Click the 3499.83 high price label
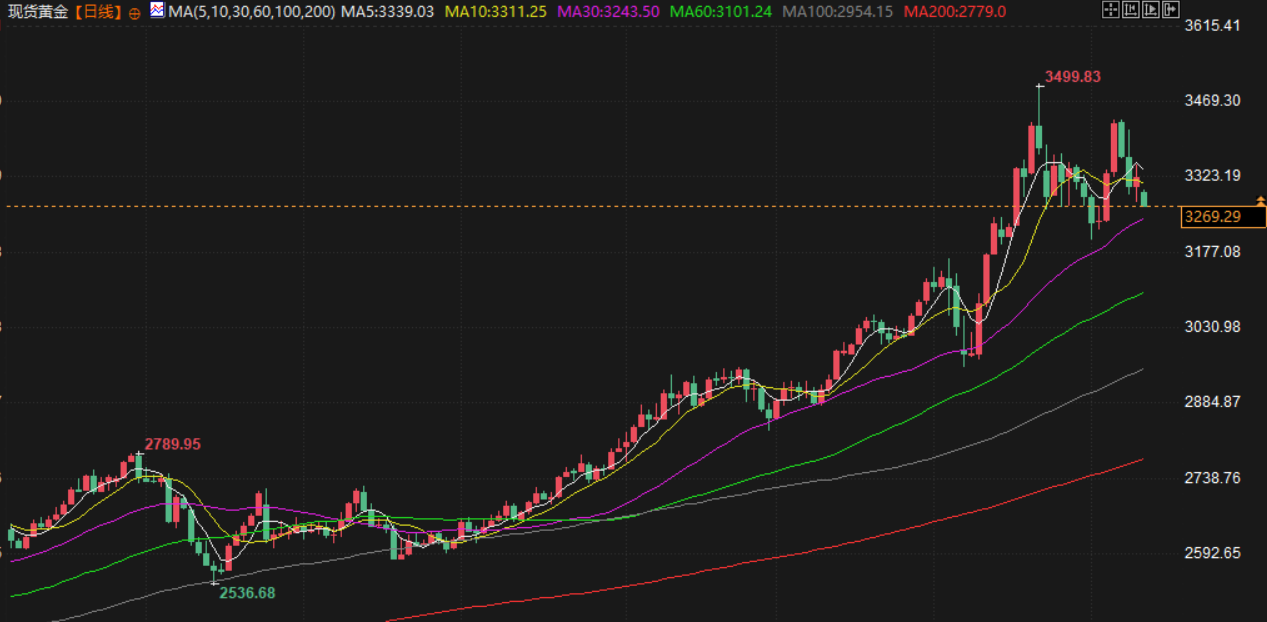Viewport: 1267px width, 622px height. tap(1073, 76)
